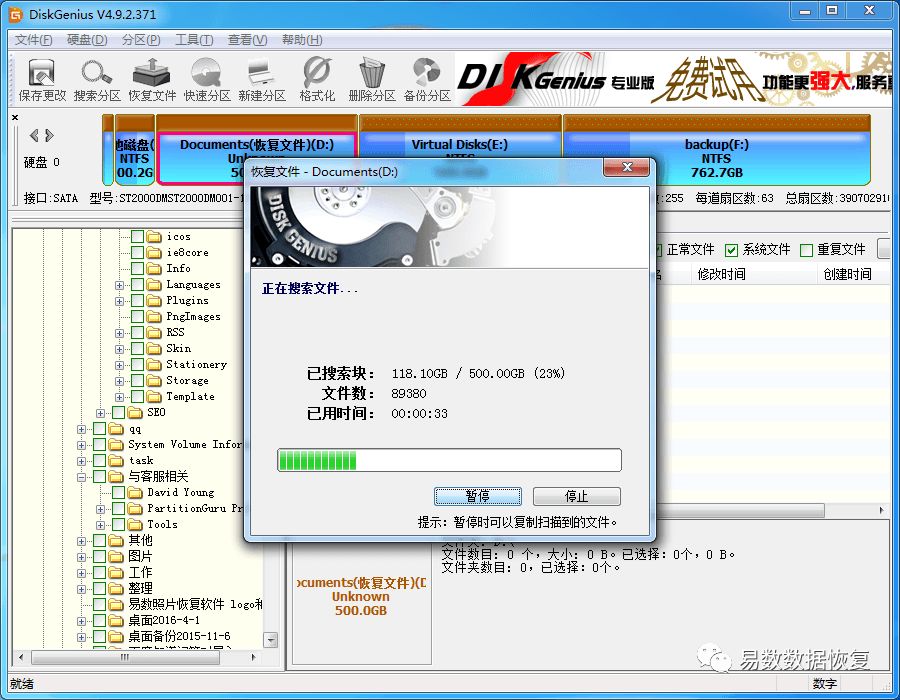The height and width of the screenshot is (700, 900).
Task: Check the icos folder checkbox
Action: 137,236
